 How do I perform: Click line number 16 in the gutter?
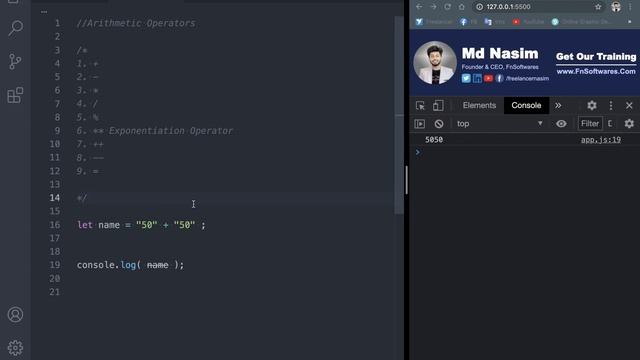point(55,225)
